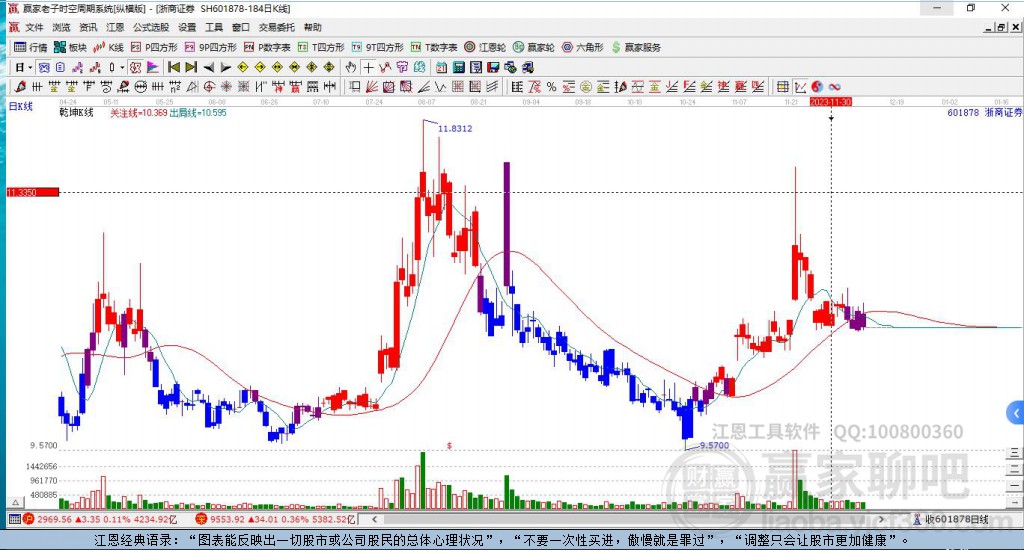The height and width of the screenshot is (550, 1024).
Task: Click the last yellow diamond arrow icon
Action: (329, 67)
